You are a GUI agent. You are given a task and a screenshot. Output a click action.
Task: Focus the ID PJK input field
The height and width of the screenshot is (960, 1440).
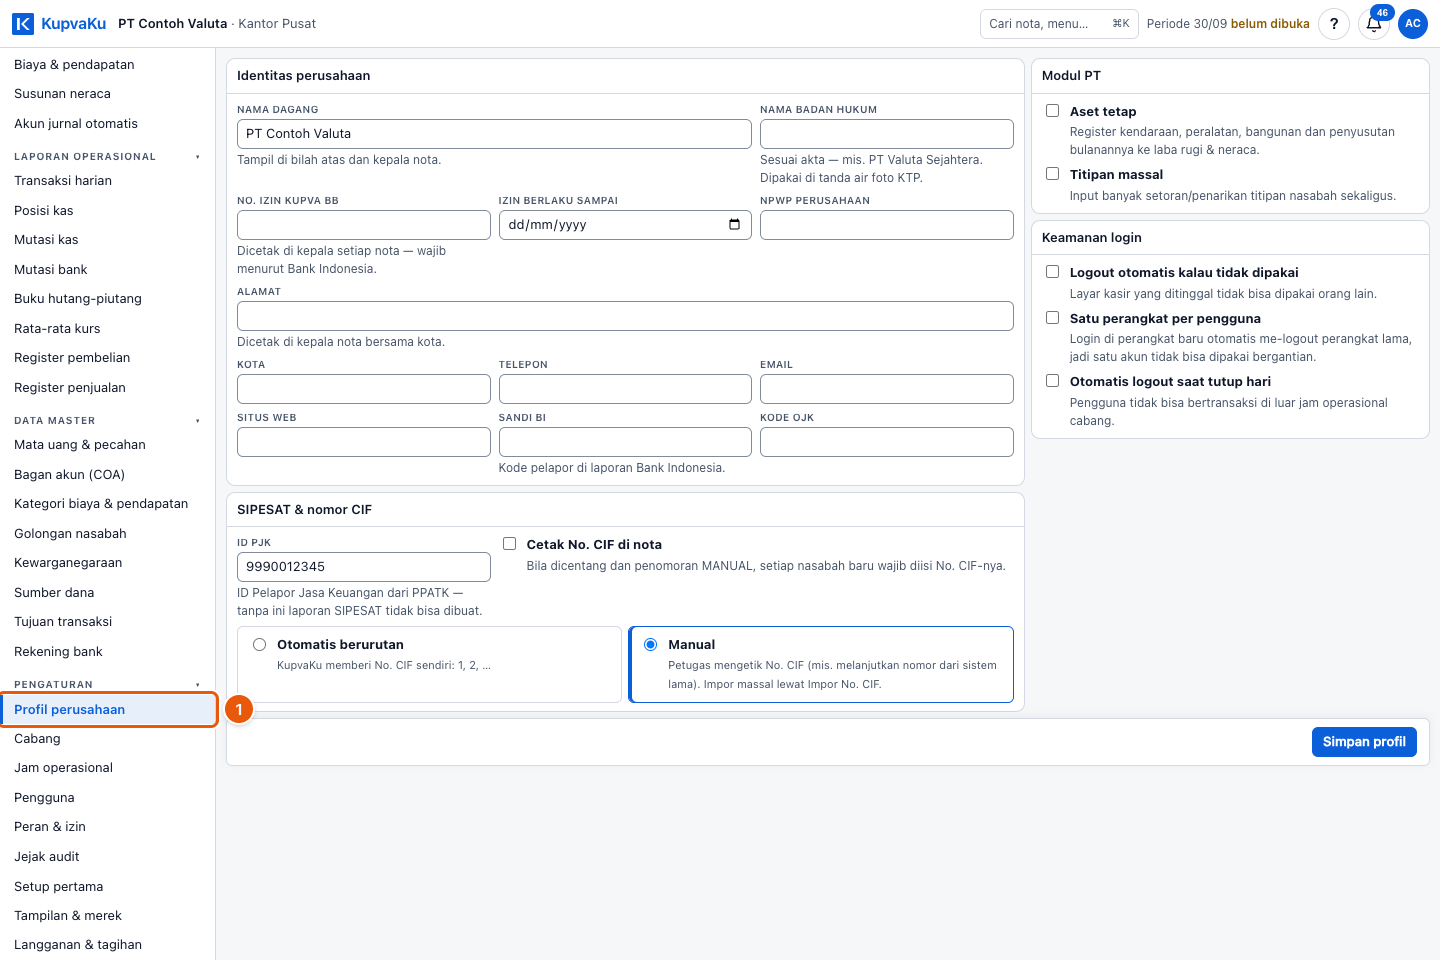point(364,567)
